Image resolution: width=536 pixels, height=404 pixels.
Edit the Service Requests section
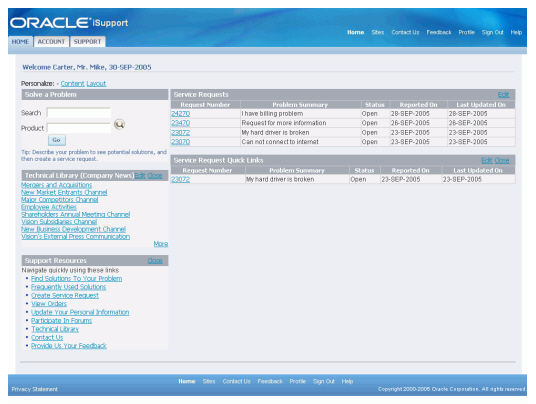[504, 95]
